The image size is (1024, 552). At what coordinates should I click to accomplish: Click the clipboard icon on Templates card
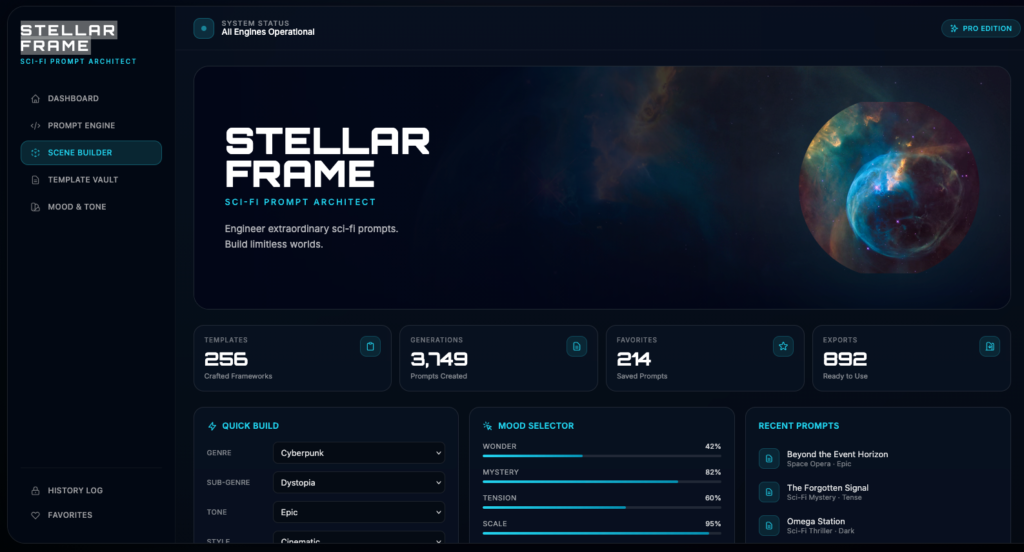[x=370, y=347]
